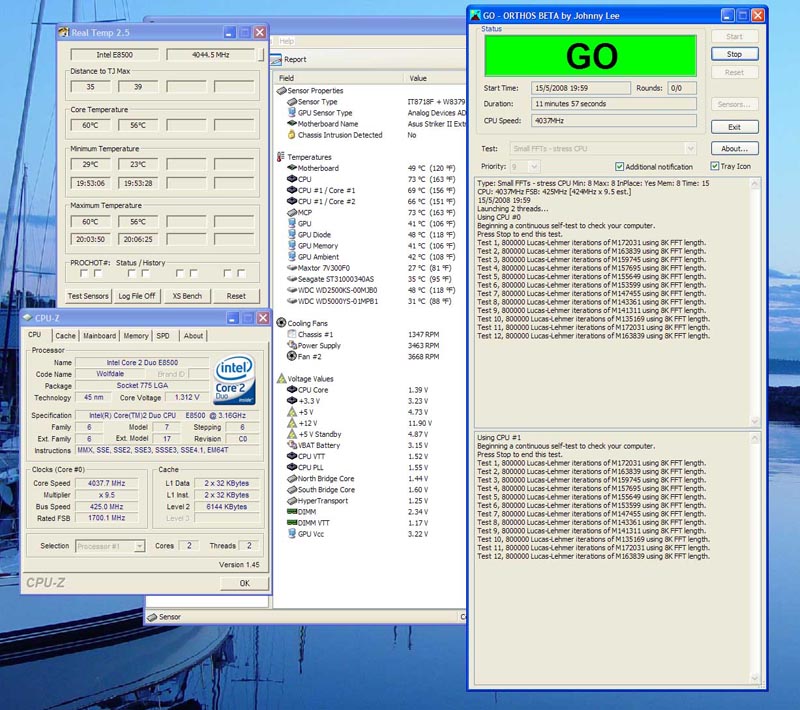Click the Motherboard Name row icon

click(x=292, y=123)
